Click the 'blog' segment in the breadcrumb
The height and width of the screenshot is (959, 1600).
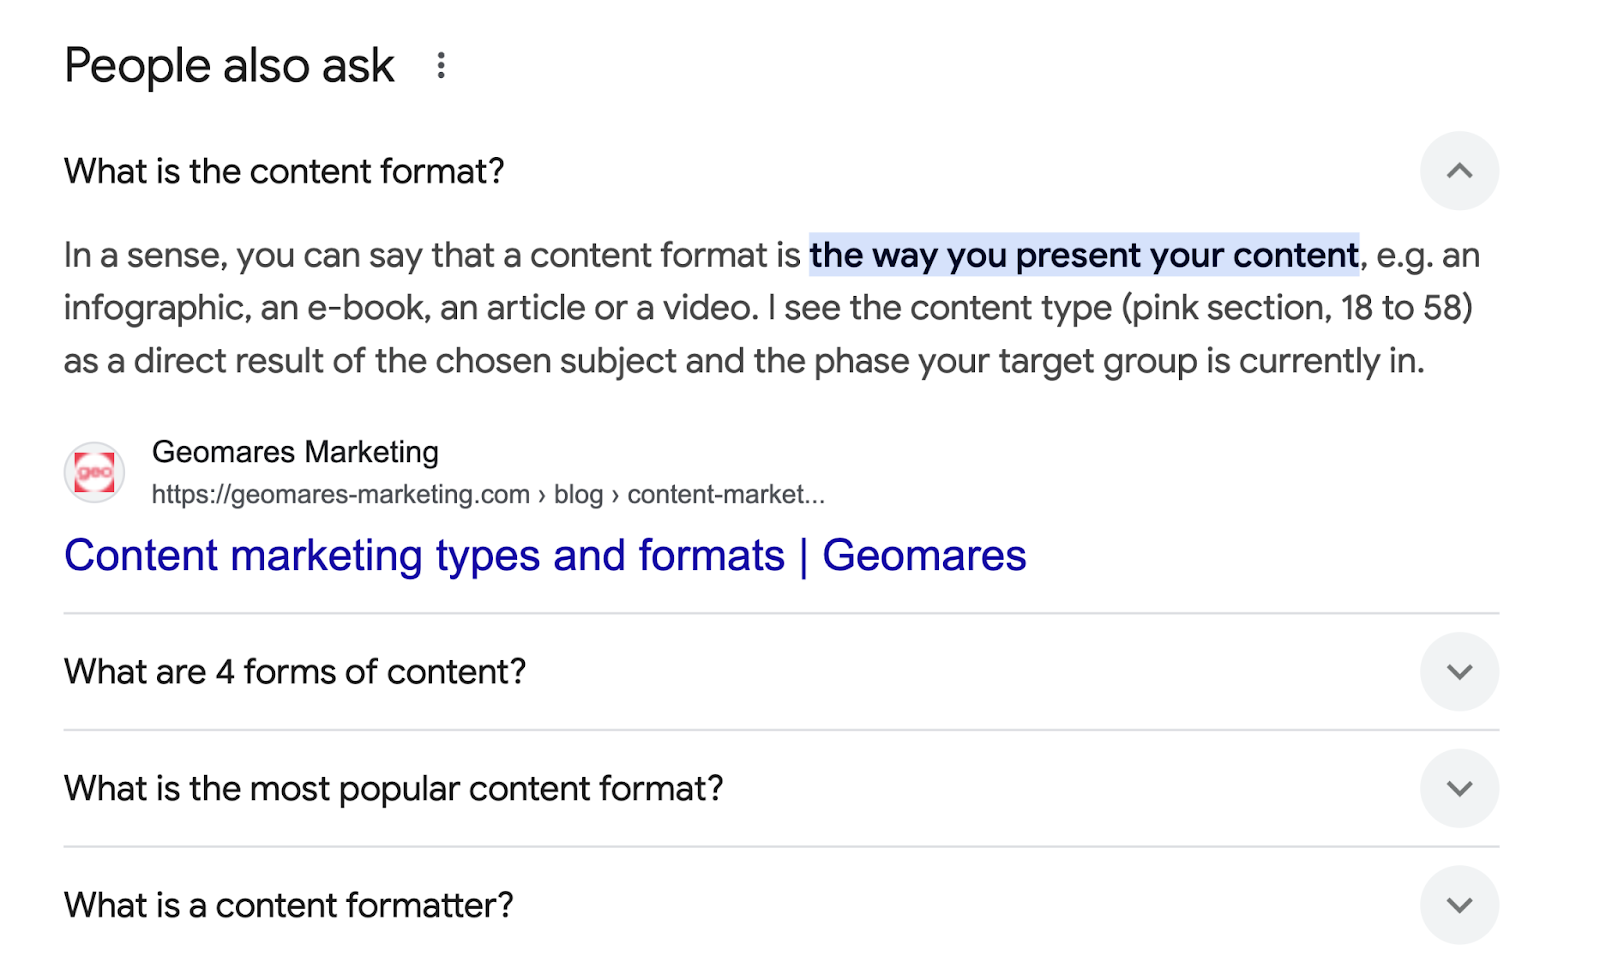tap(578, 495)
